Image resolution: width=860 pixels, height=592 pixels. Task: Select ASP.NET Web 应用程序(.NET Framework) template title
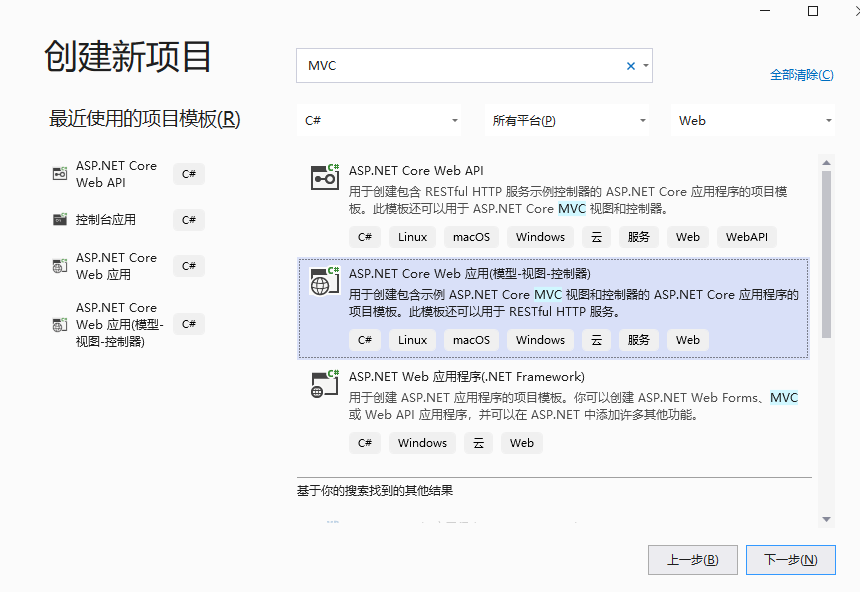466,377
